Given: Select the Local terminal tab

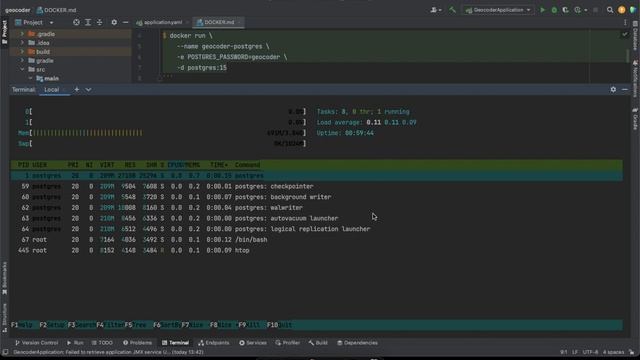Looking at the screenshot, I should point(52,89).
